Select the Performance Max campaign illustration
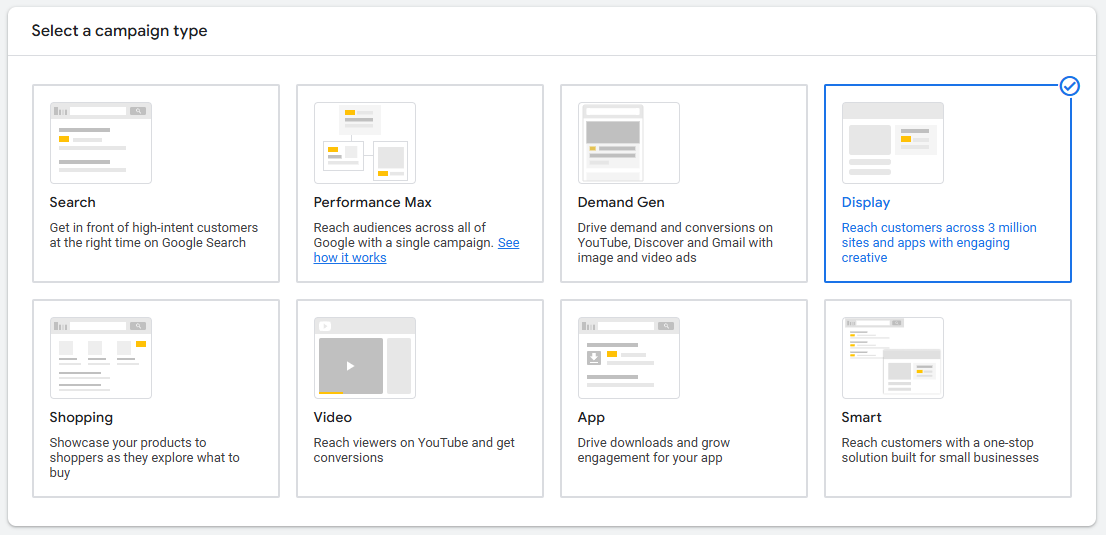Screen dimensions: 1106x535 pyautogui.click(x=365, y=143)
